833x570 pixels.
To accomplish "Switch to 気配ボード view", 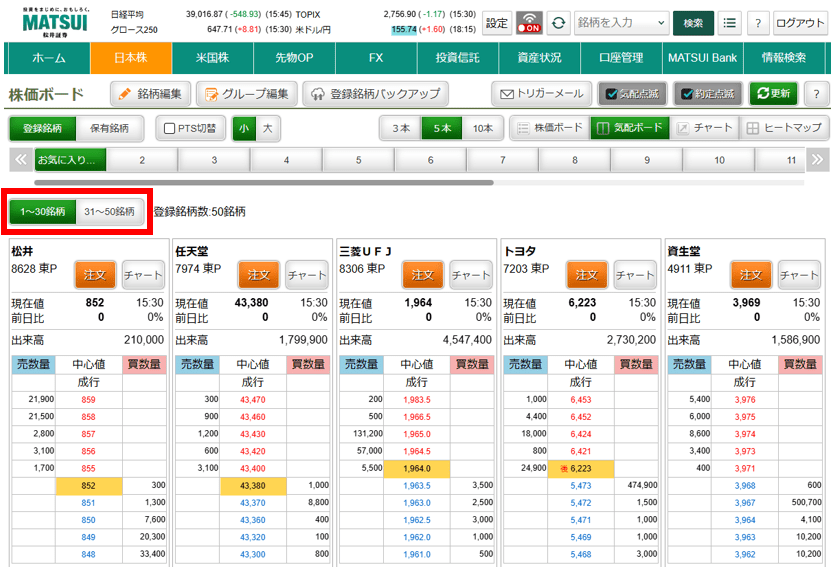I will pyautogui.click(x=630, y=128).
